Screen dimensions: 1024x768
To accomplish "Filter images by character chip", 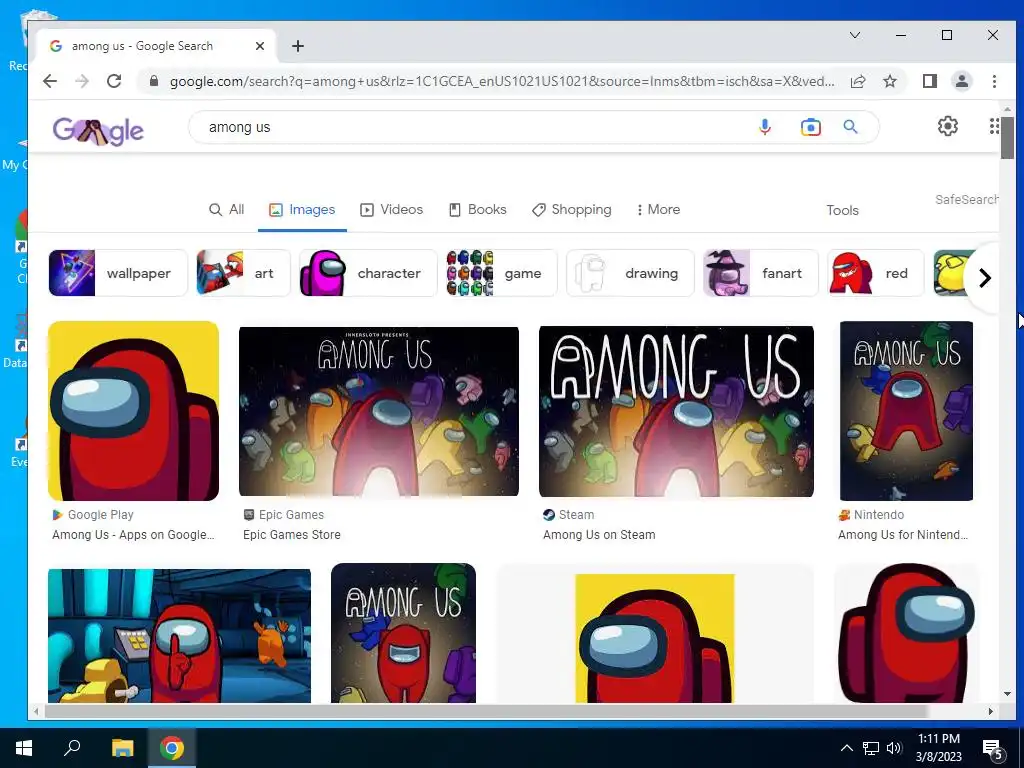I will tap(368, 273).
